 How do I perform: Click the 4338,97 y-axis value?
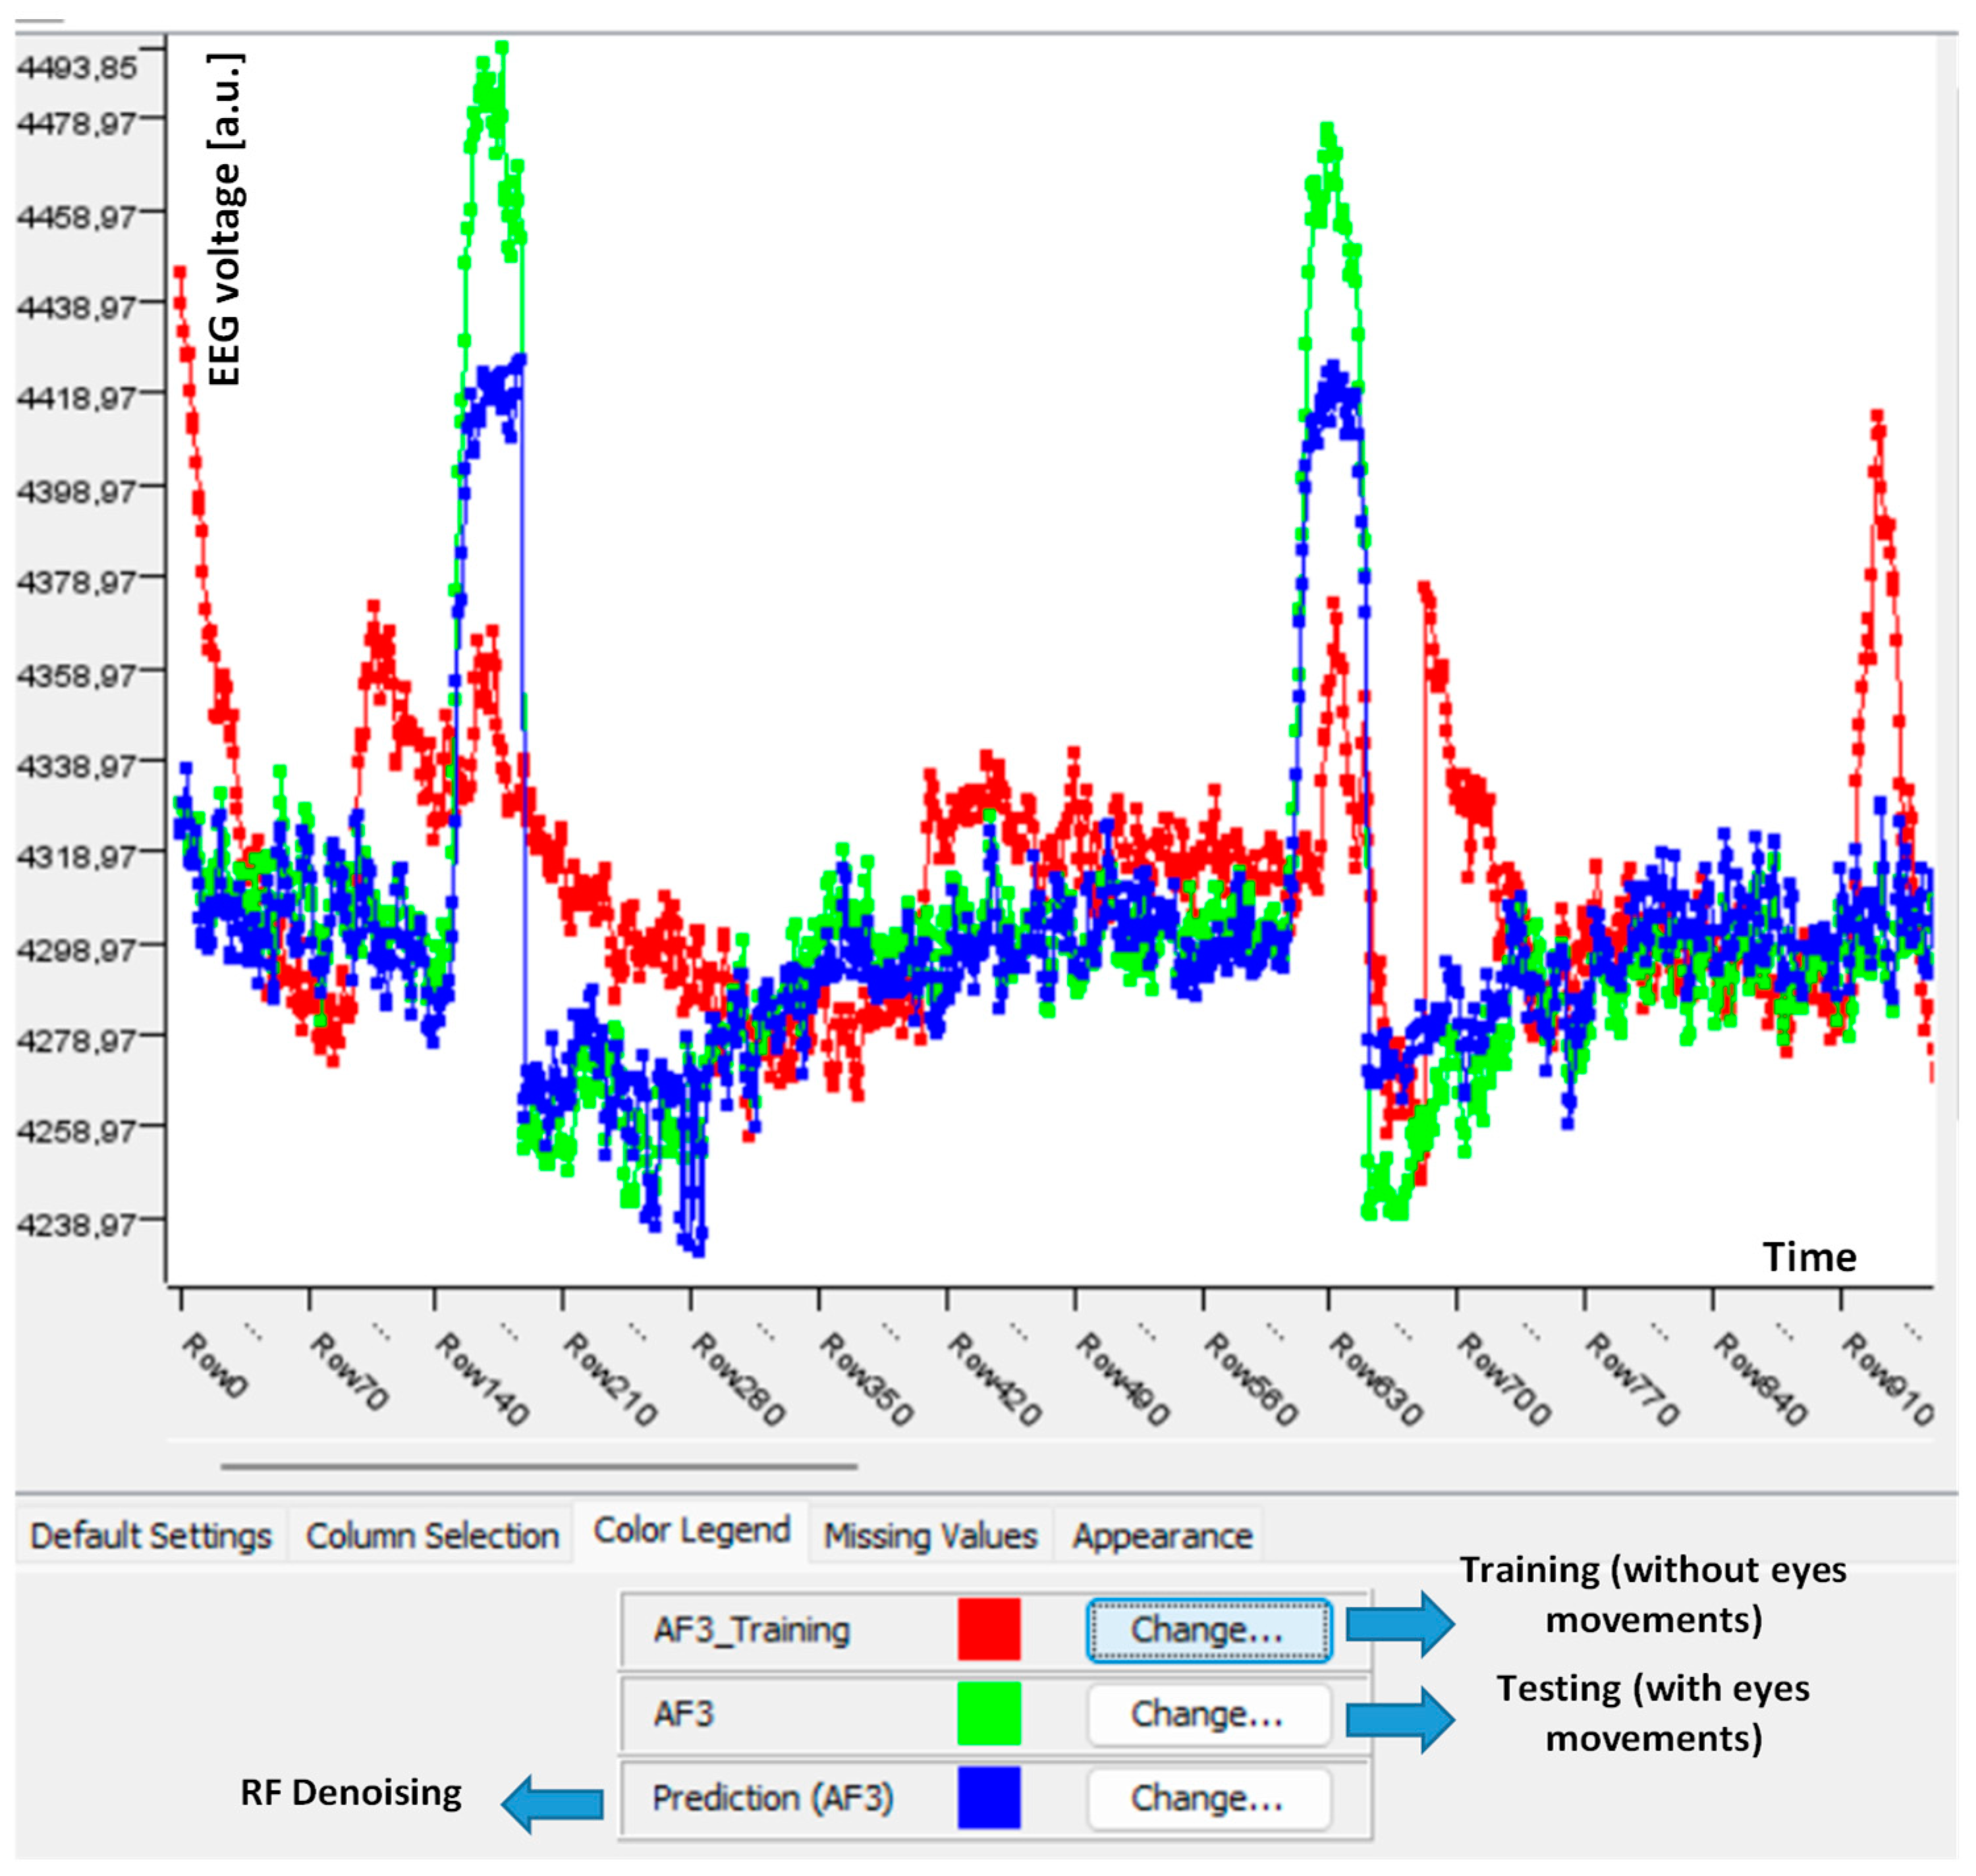[77, 766]
